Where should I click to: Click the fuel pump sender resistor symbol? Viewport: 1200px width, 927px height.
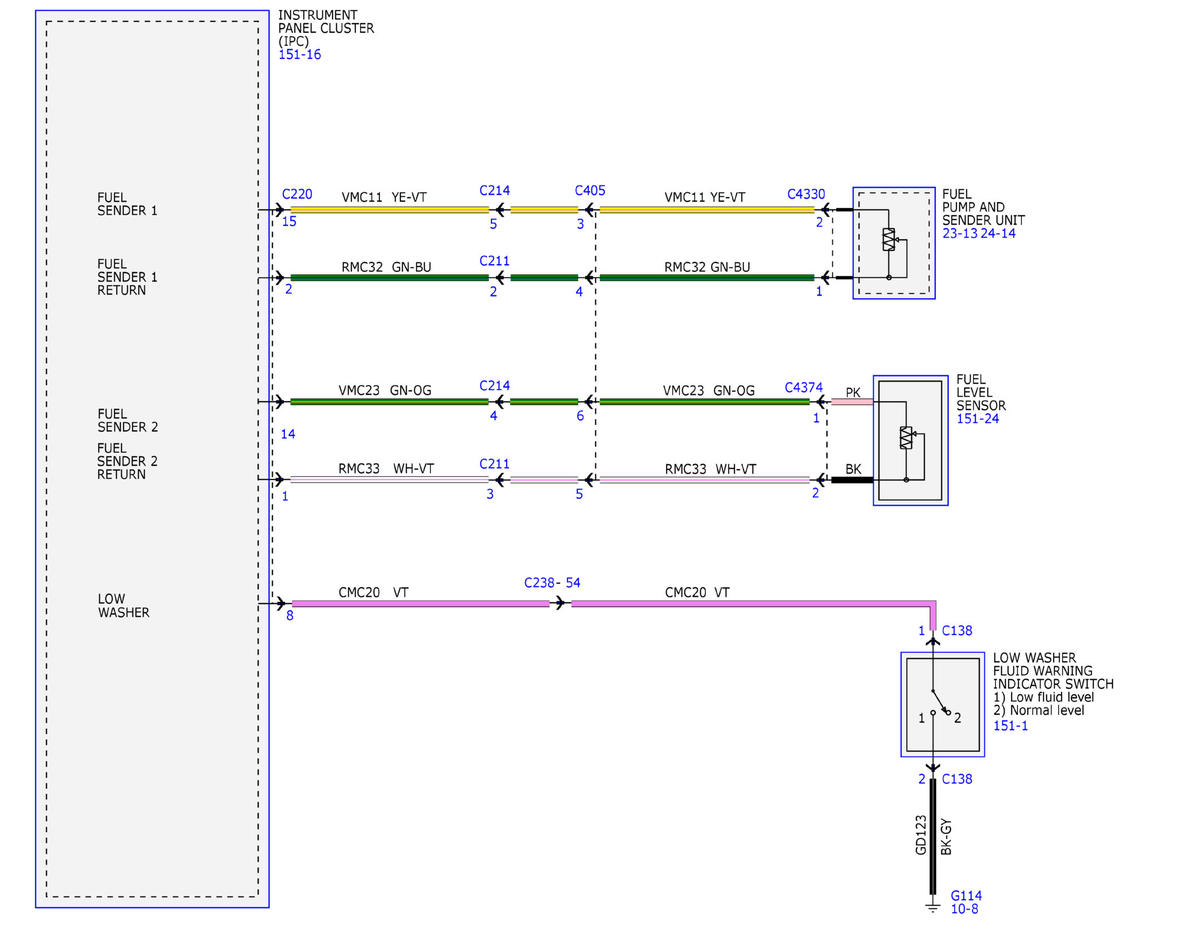pos(887,240)
